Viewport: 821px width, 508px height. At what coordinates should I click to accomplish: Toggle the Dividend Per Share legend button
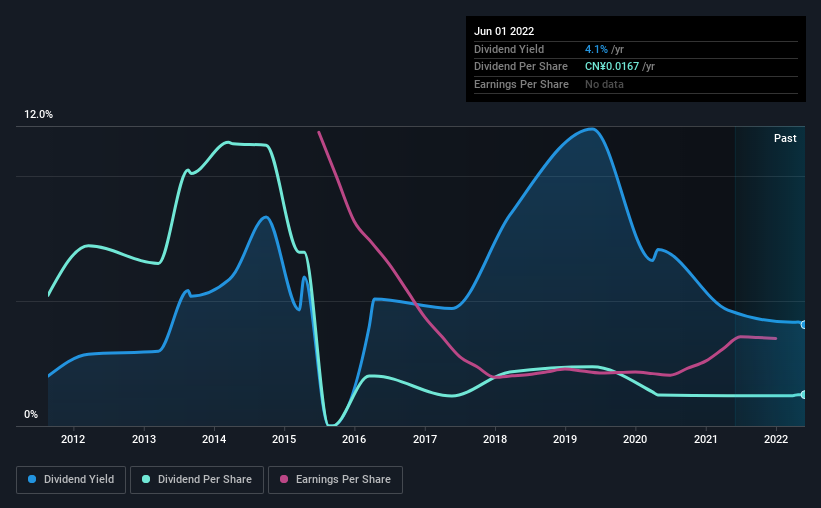coord(197,480)
